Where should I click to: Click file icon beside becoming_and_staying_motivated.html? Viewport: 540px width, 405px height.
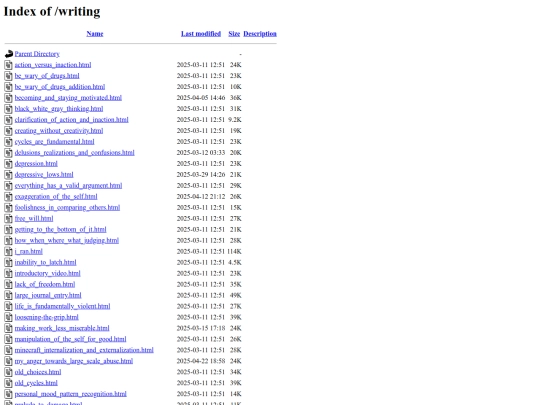coord(9,98)
